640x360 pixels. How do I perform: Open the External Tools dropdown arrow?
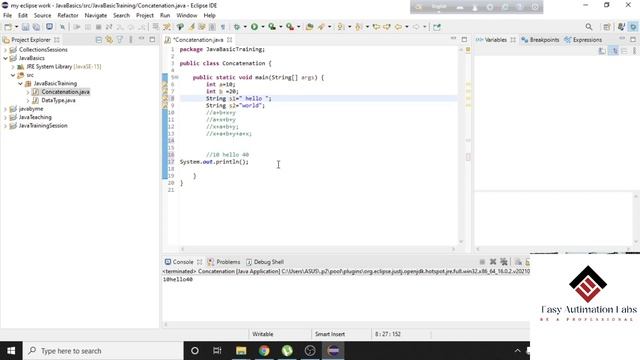[298, 27]
